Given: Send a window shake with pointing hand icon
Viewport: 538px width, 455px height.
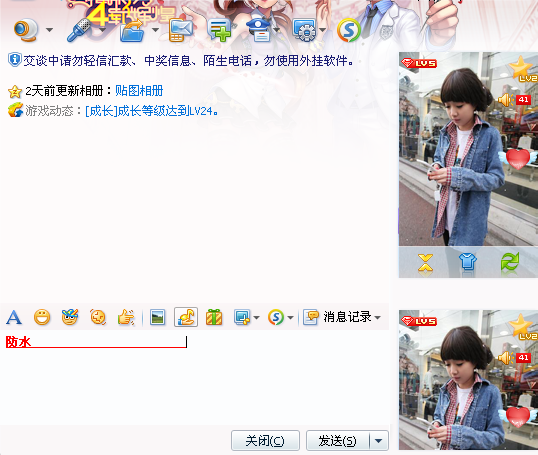Looking at the screenshot, I should 126,317.
